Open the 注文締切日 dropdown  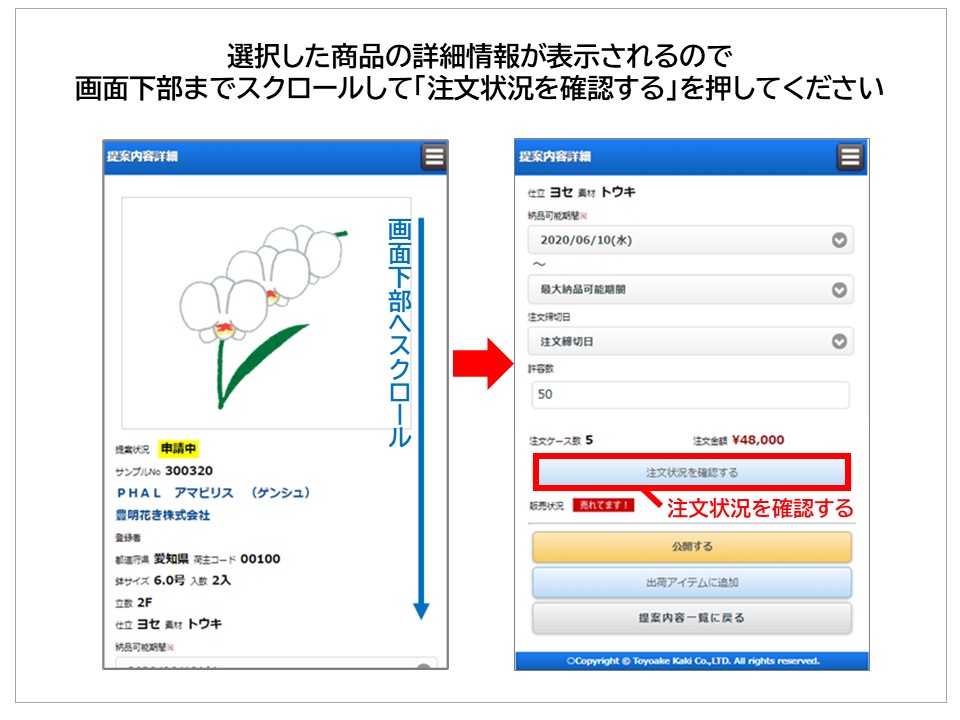pos(690,341)
